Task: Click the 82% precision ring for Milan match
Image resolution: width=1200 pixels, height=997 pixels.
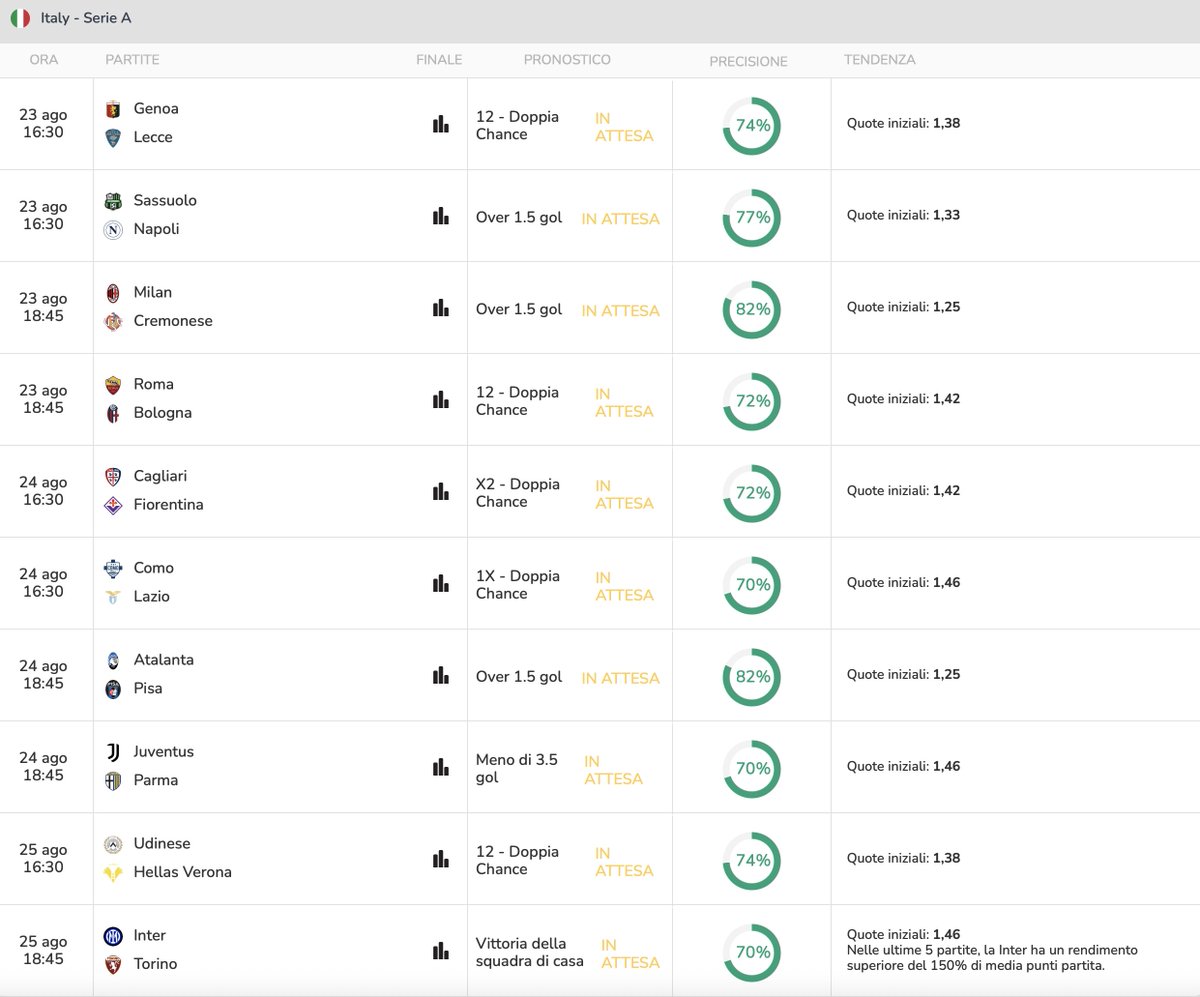Action: 752,310
